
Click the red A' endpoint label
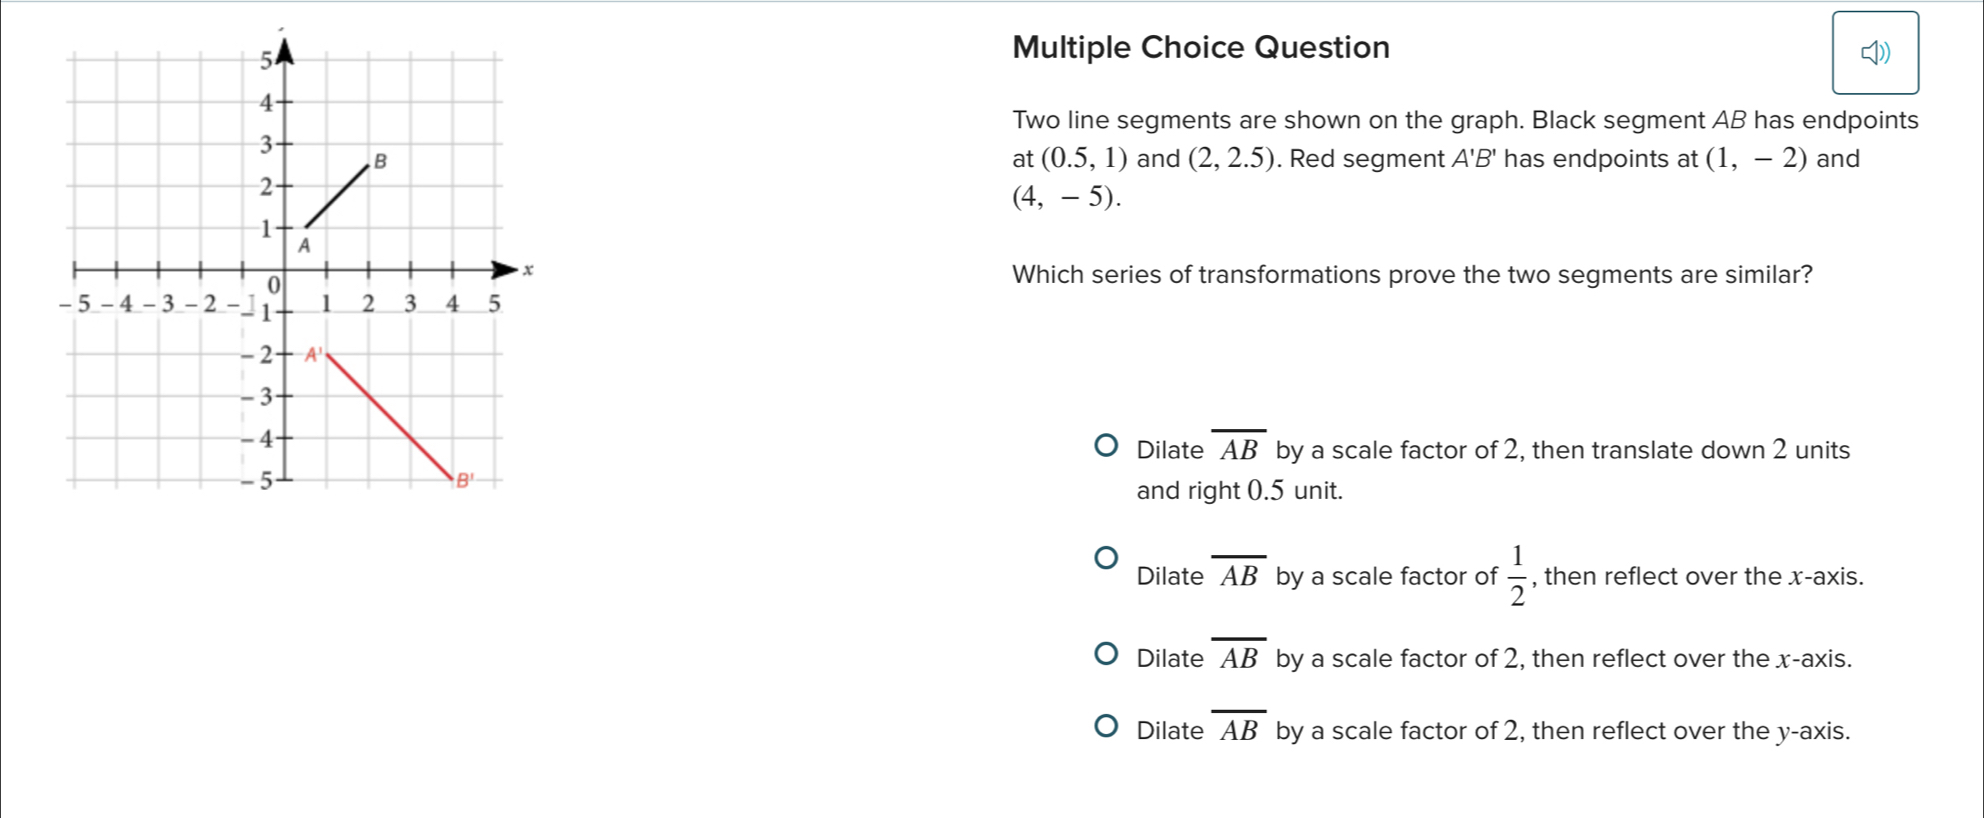tap(313, 354)
